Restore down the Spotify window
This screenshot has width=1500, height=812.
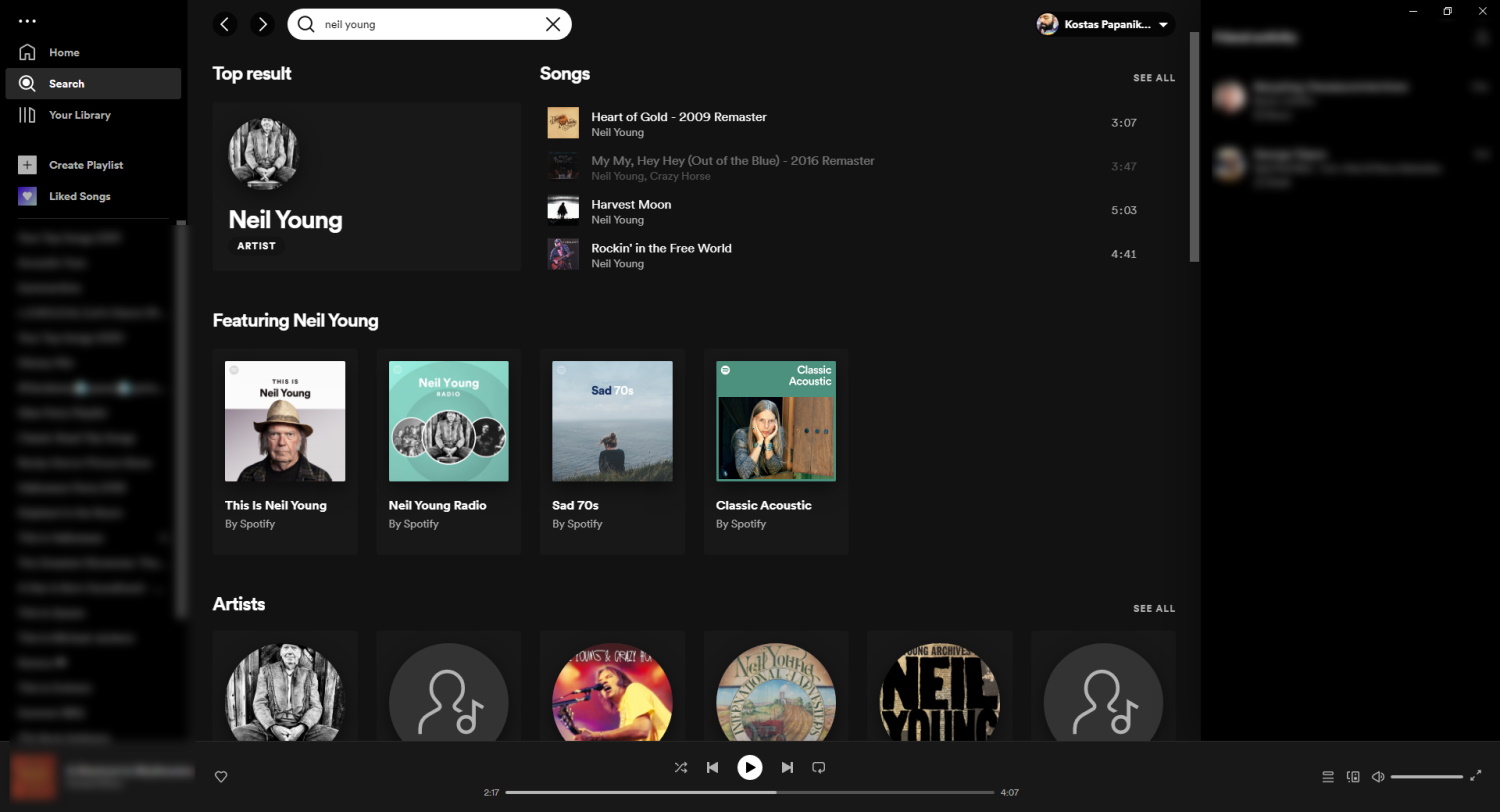point(1447,11)
